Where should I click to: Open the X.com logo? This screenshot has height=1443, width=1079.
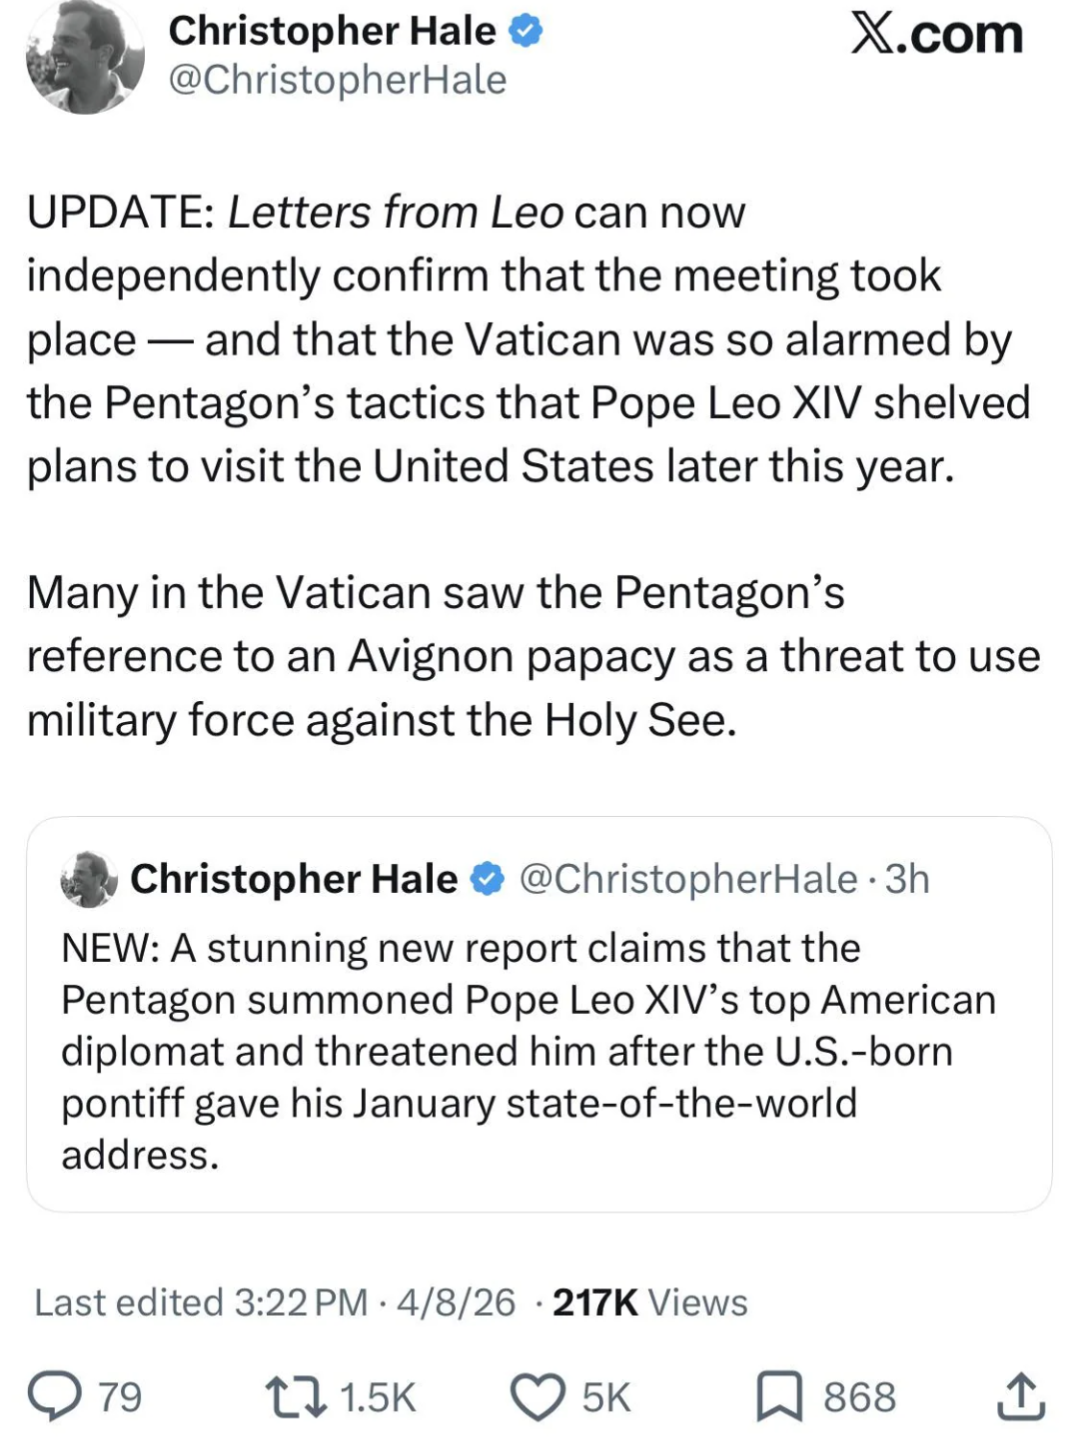pos(936,35)
